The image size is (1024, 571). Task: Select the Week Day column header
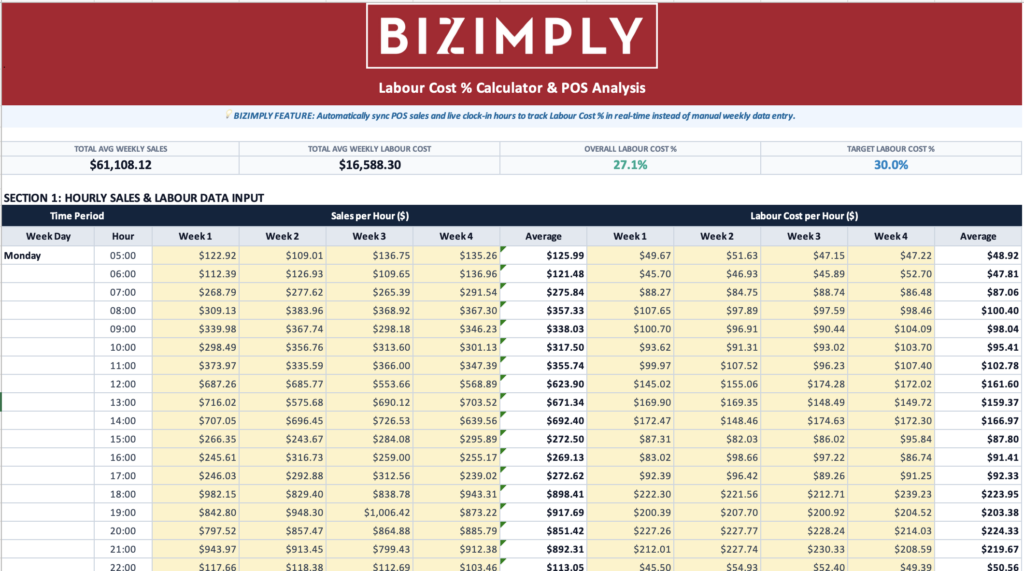tap(48, 237)
